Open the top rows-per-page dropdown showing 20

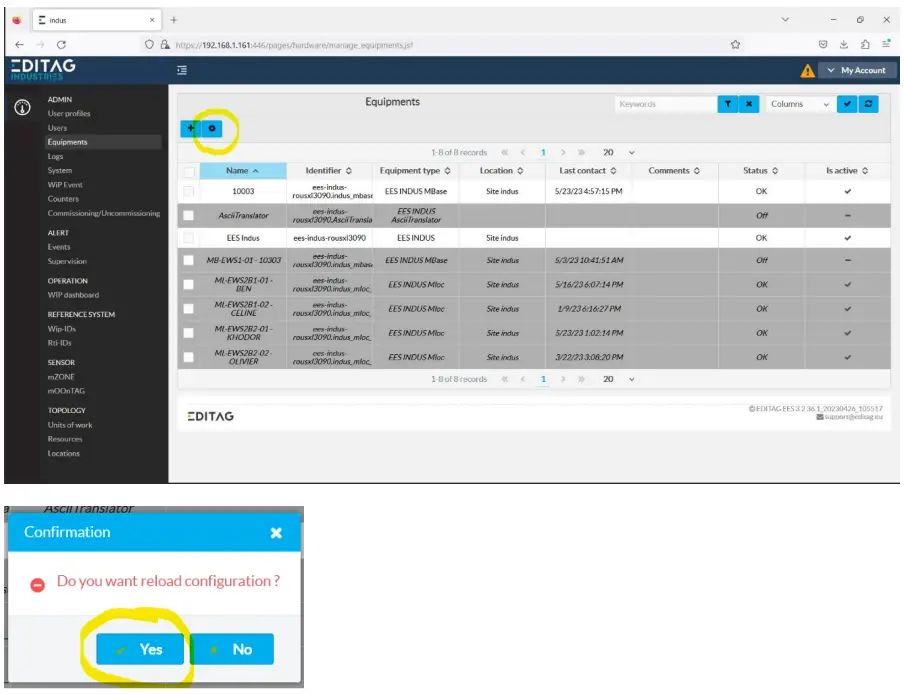tap(618, 152)
